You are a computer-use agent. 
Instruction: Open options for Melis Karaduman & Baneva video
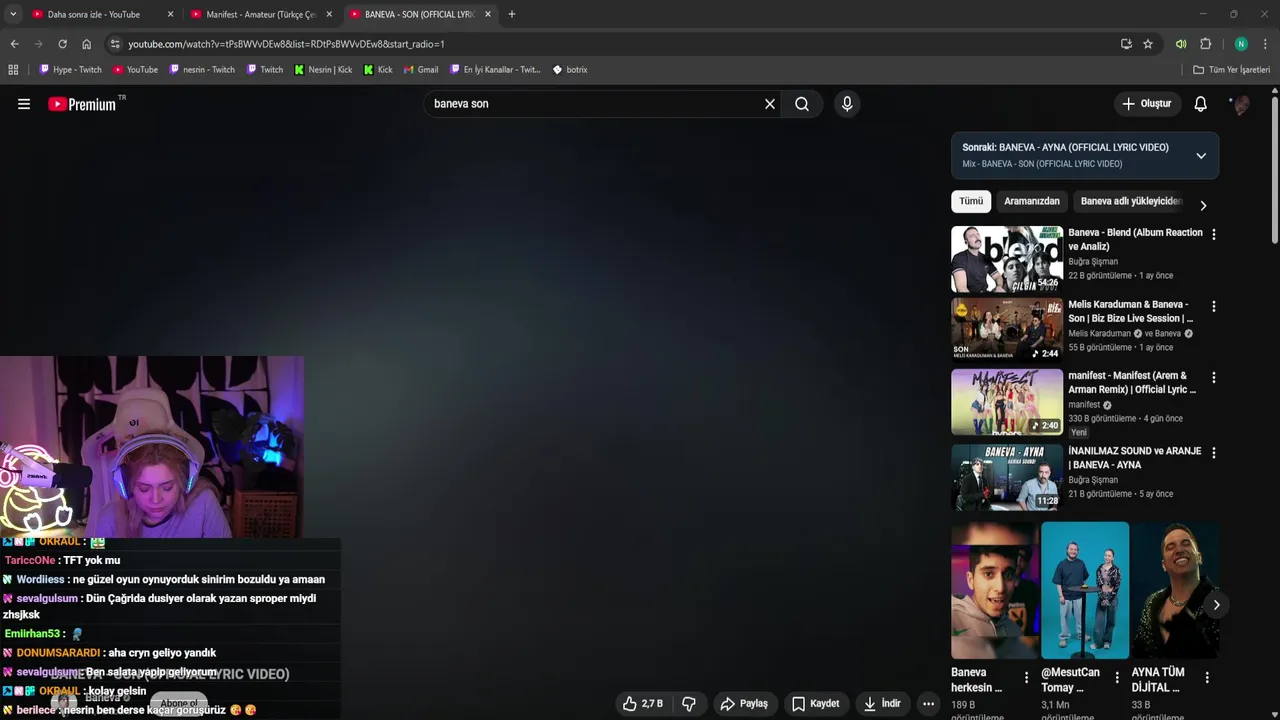(x=1214, y=306)
